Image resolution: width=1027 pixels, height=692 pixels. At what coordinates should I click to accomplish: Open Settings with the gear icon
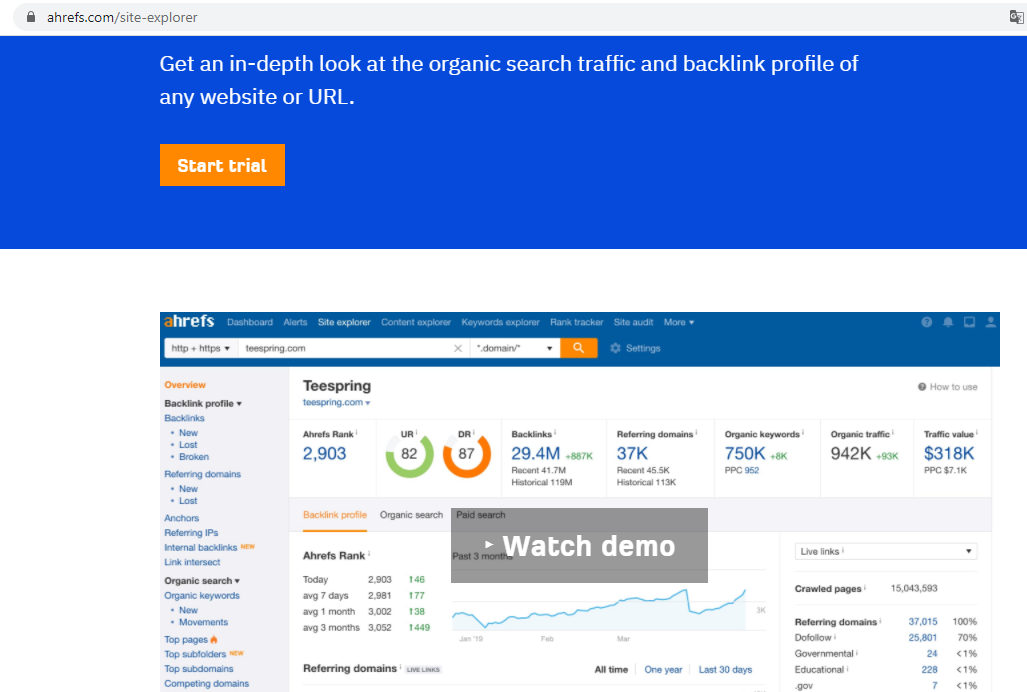coord(635,348)
